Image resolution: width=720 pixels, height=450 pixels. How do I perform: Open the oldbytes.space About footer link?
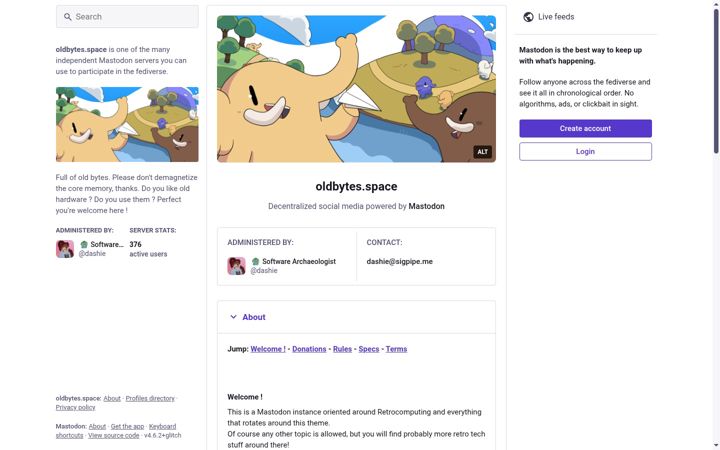[112, 399]
